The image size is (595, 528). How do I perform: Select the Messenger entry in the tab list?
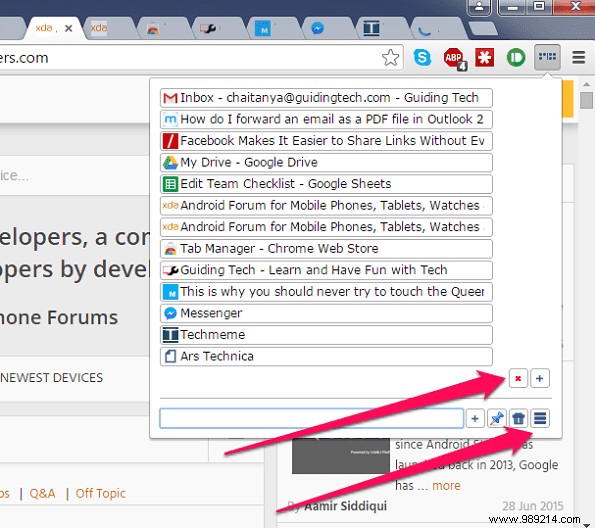click(x=326, y=313)
